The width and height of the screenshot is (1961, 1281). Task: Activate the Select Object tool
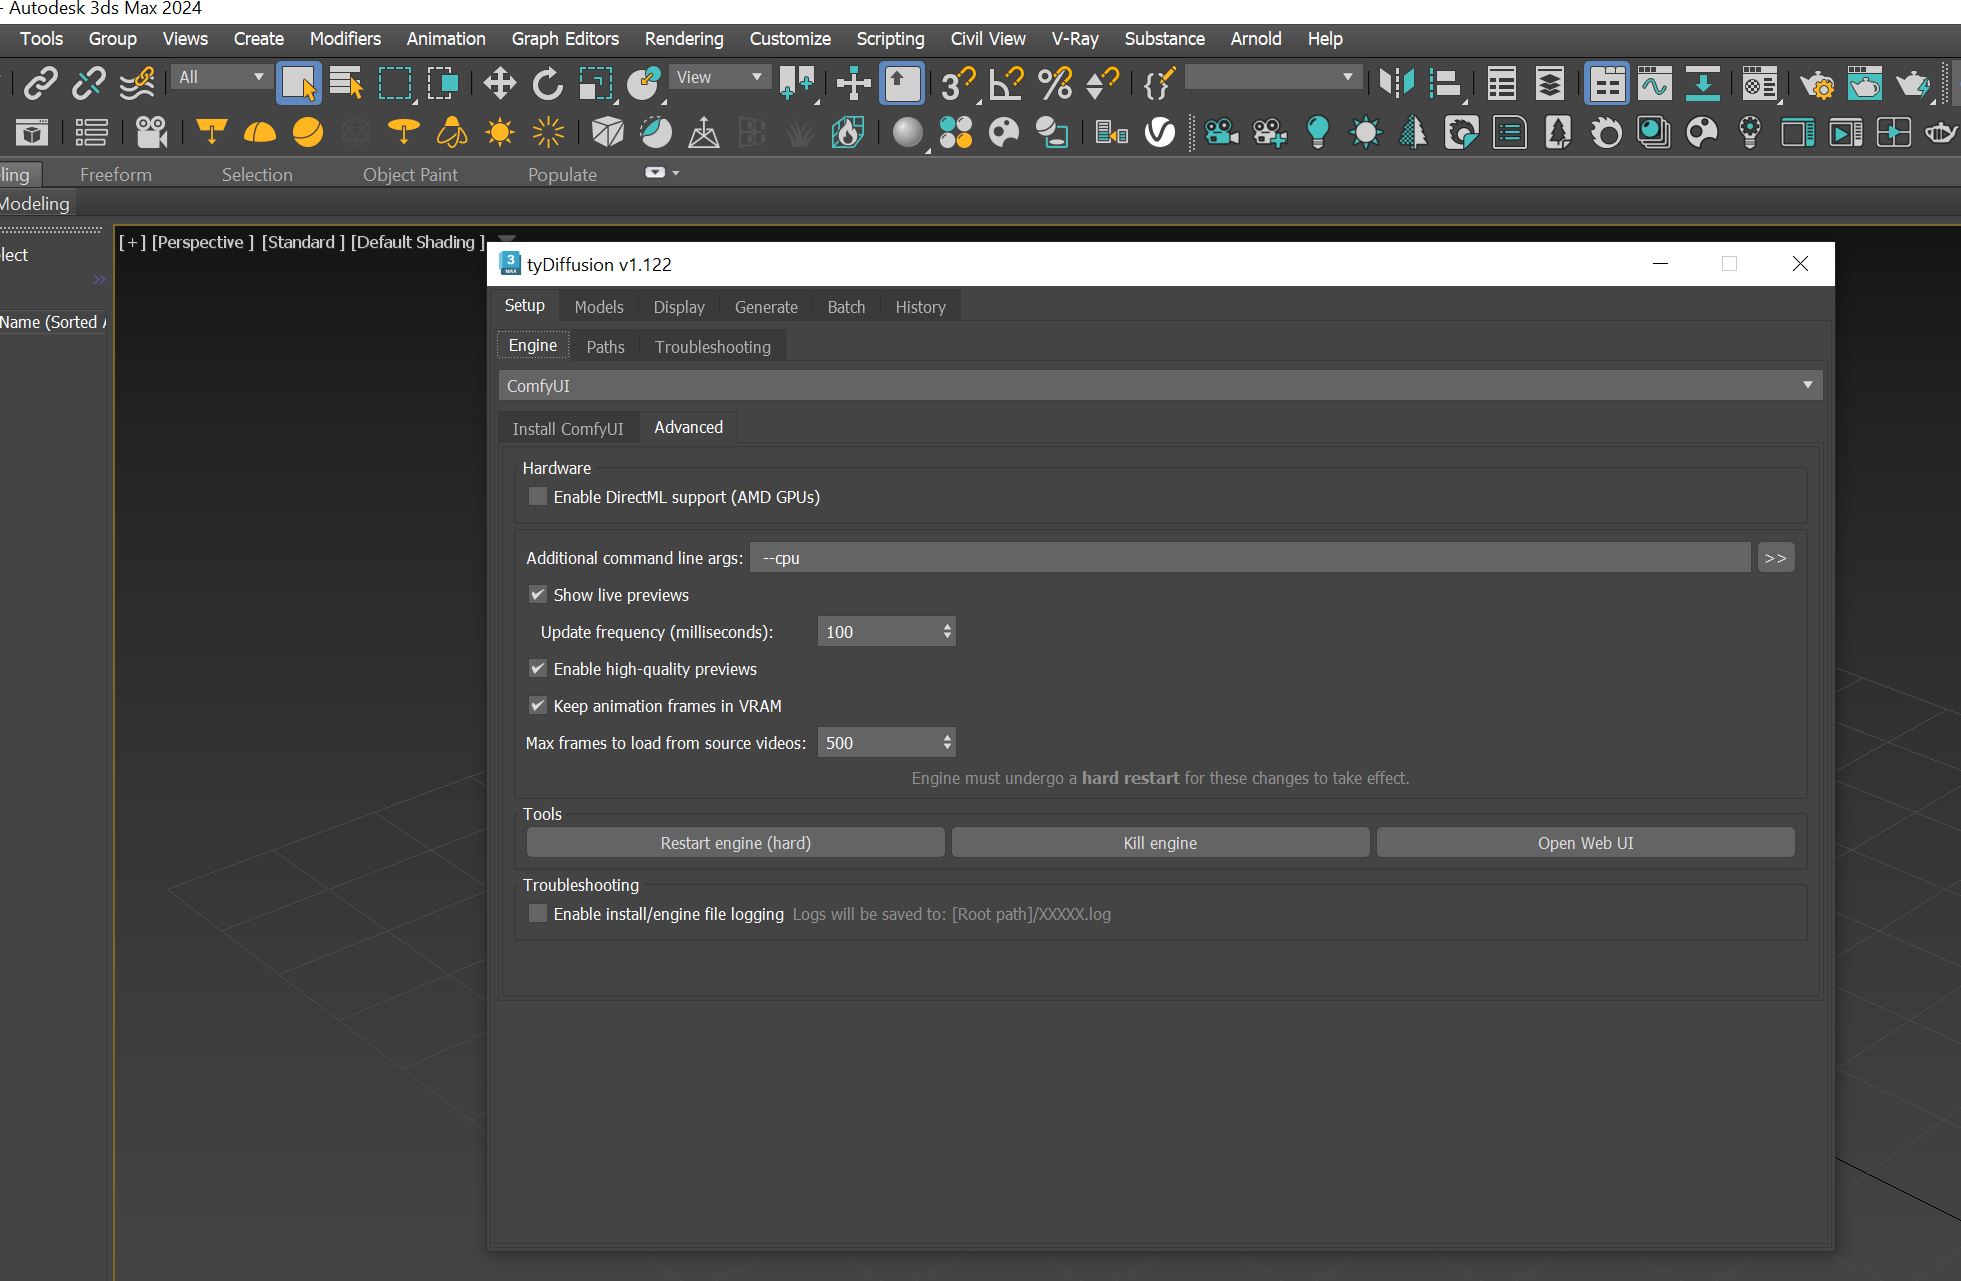pyautogui.click(x=298, y=83)
